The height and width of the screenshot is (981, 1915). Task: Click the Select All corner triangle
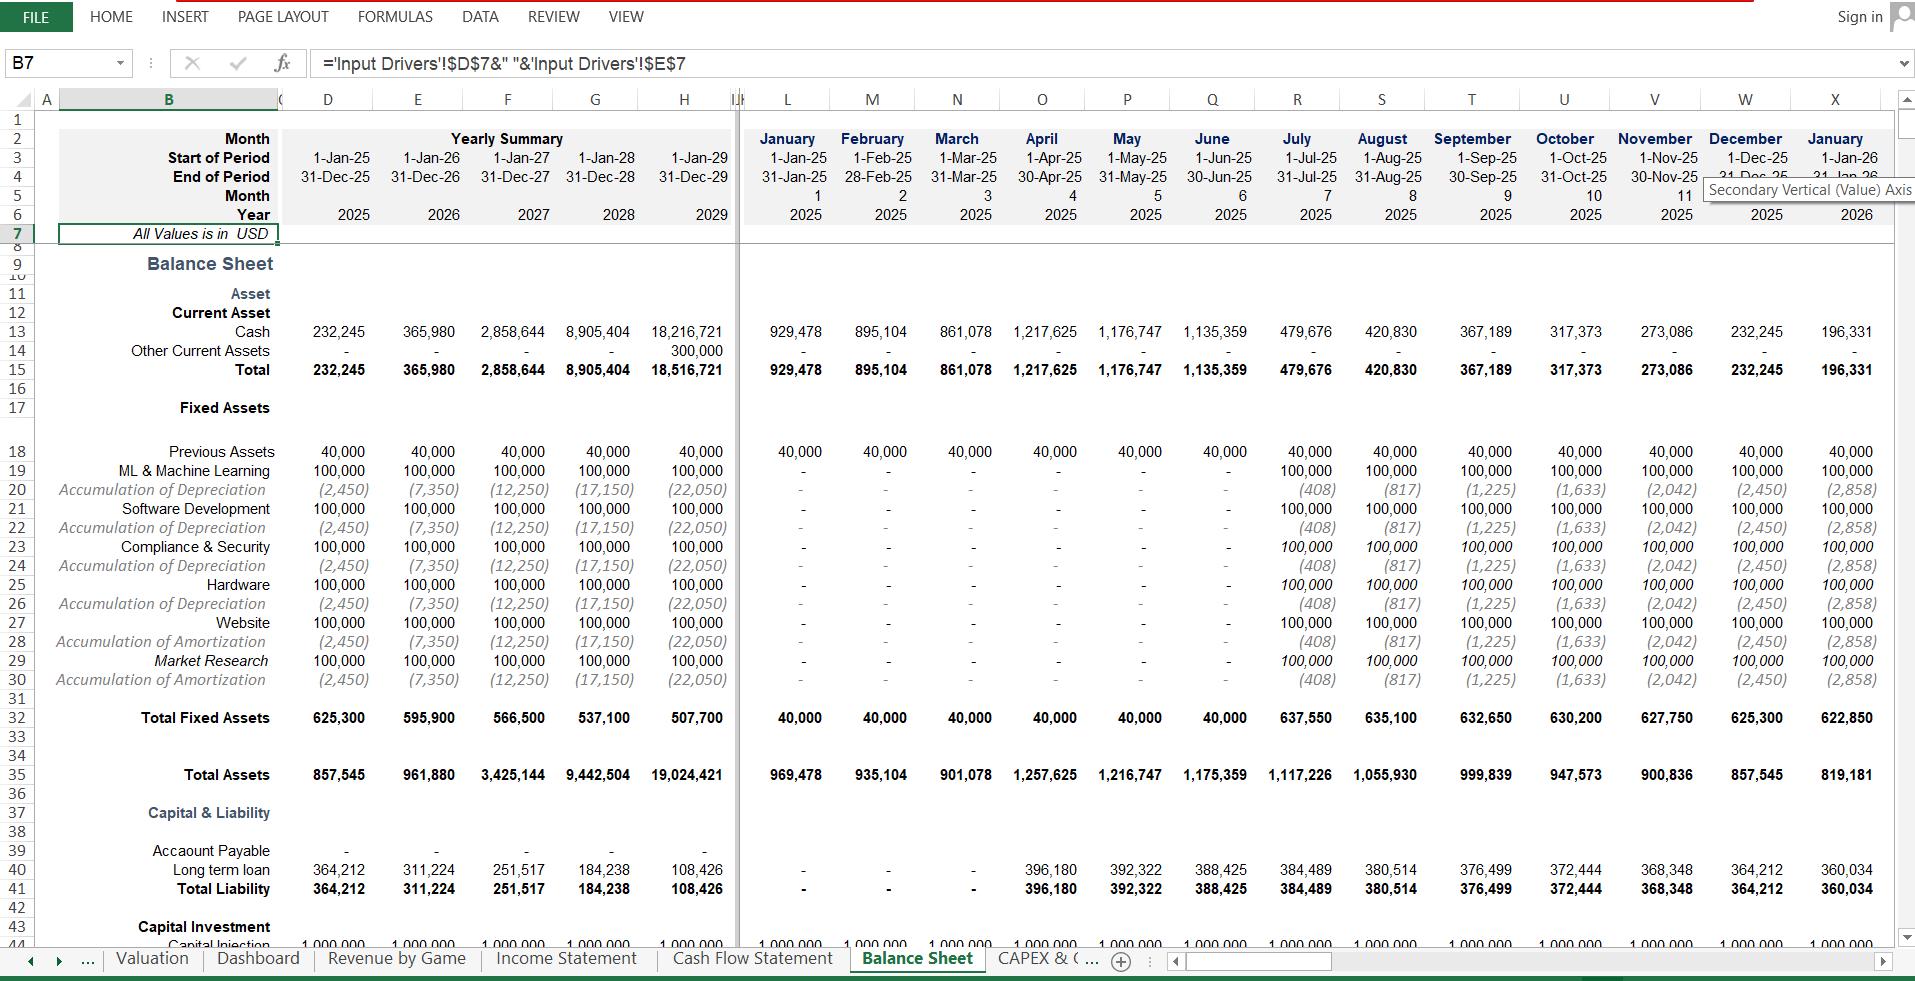[x=25, y=99]
